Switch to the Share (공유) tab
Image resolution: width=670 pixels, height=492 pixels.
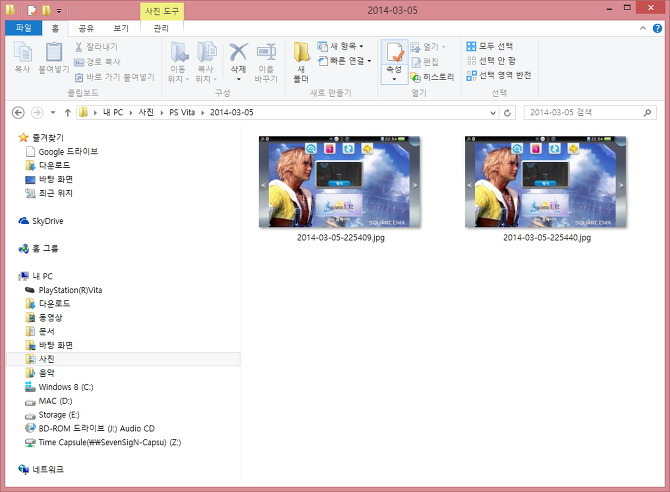[86, 28]
